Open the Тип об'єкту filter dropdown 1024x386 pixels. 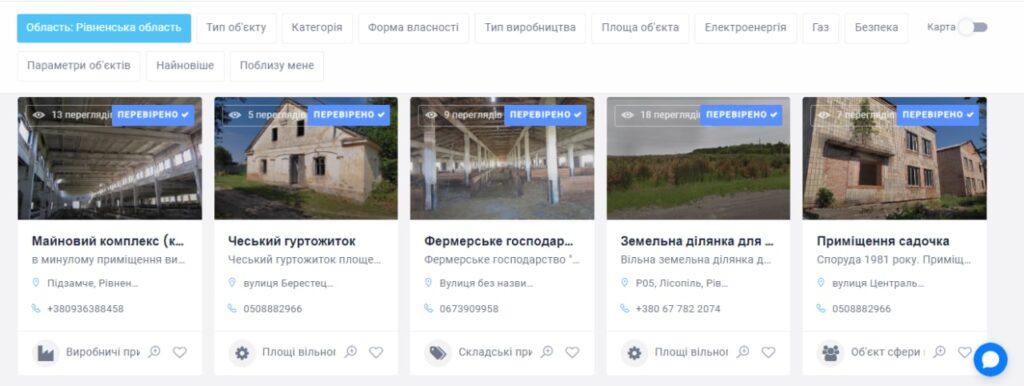236,27
